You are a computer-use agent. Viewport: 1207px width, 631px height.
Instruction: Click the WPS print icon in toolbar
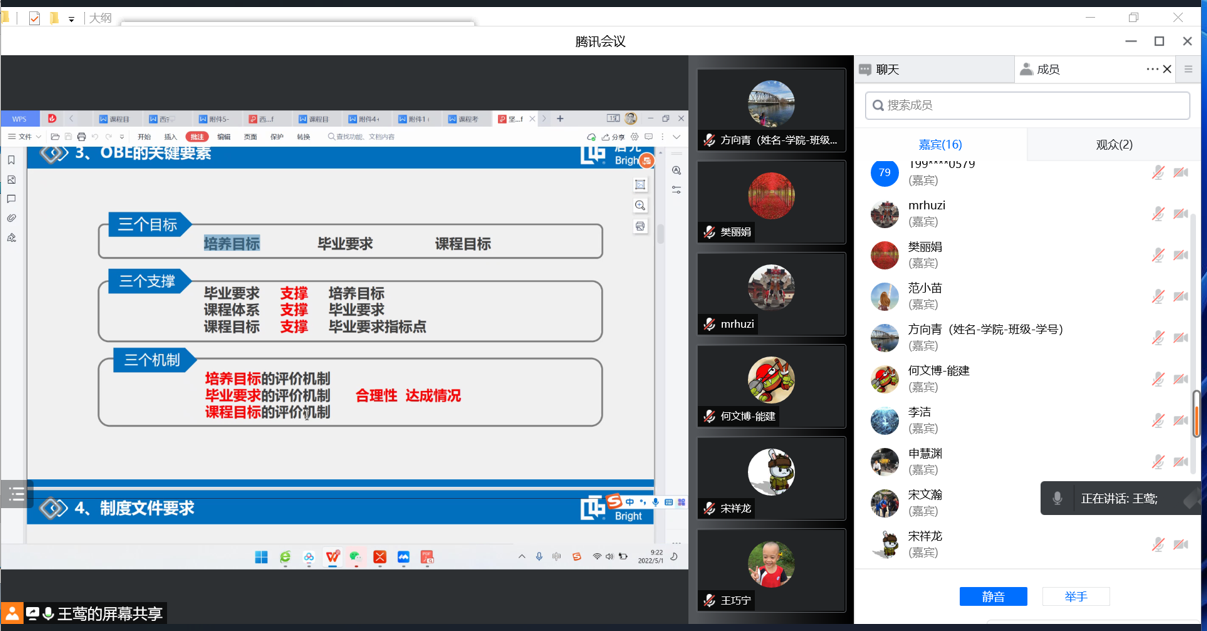pyautogui.click(x=81, y=137)
